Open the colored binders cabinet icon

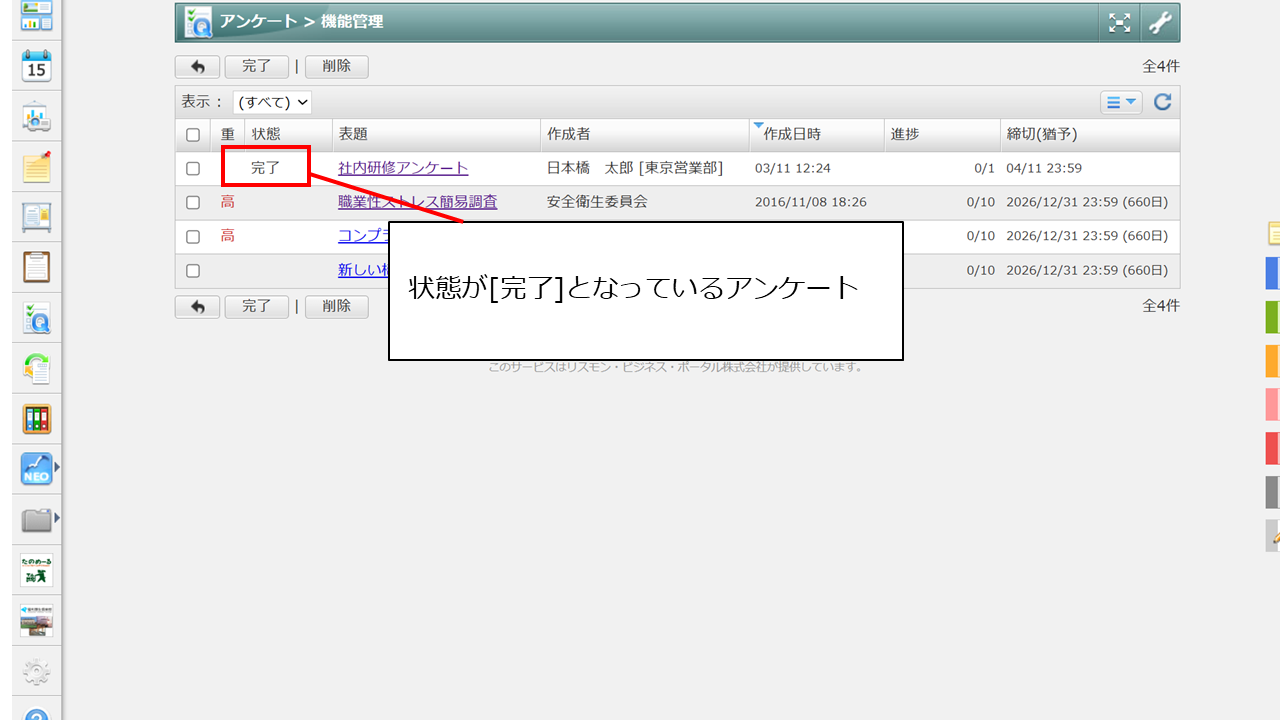[37, 419]
